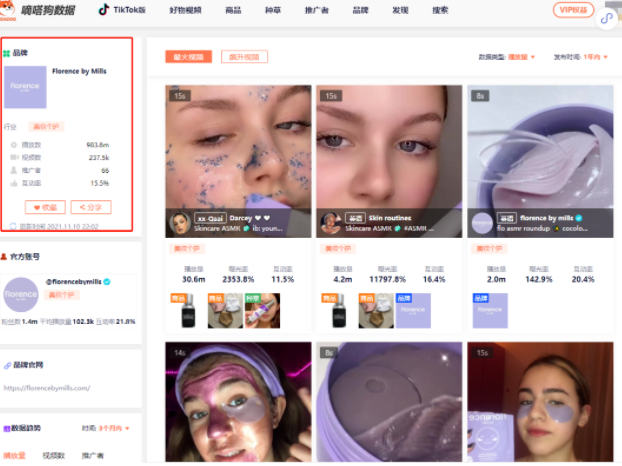Click the florence avatar on the third video
Viewport: 622px width, 466px height.
(x=482, y=223)
